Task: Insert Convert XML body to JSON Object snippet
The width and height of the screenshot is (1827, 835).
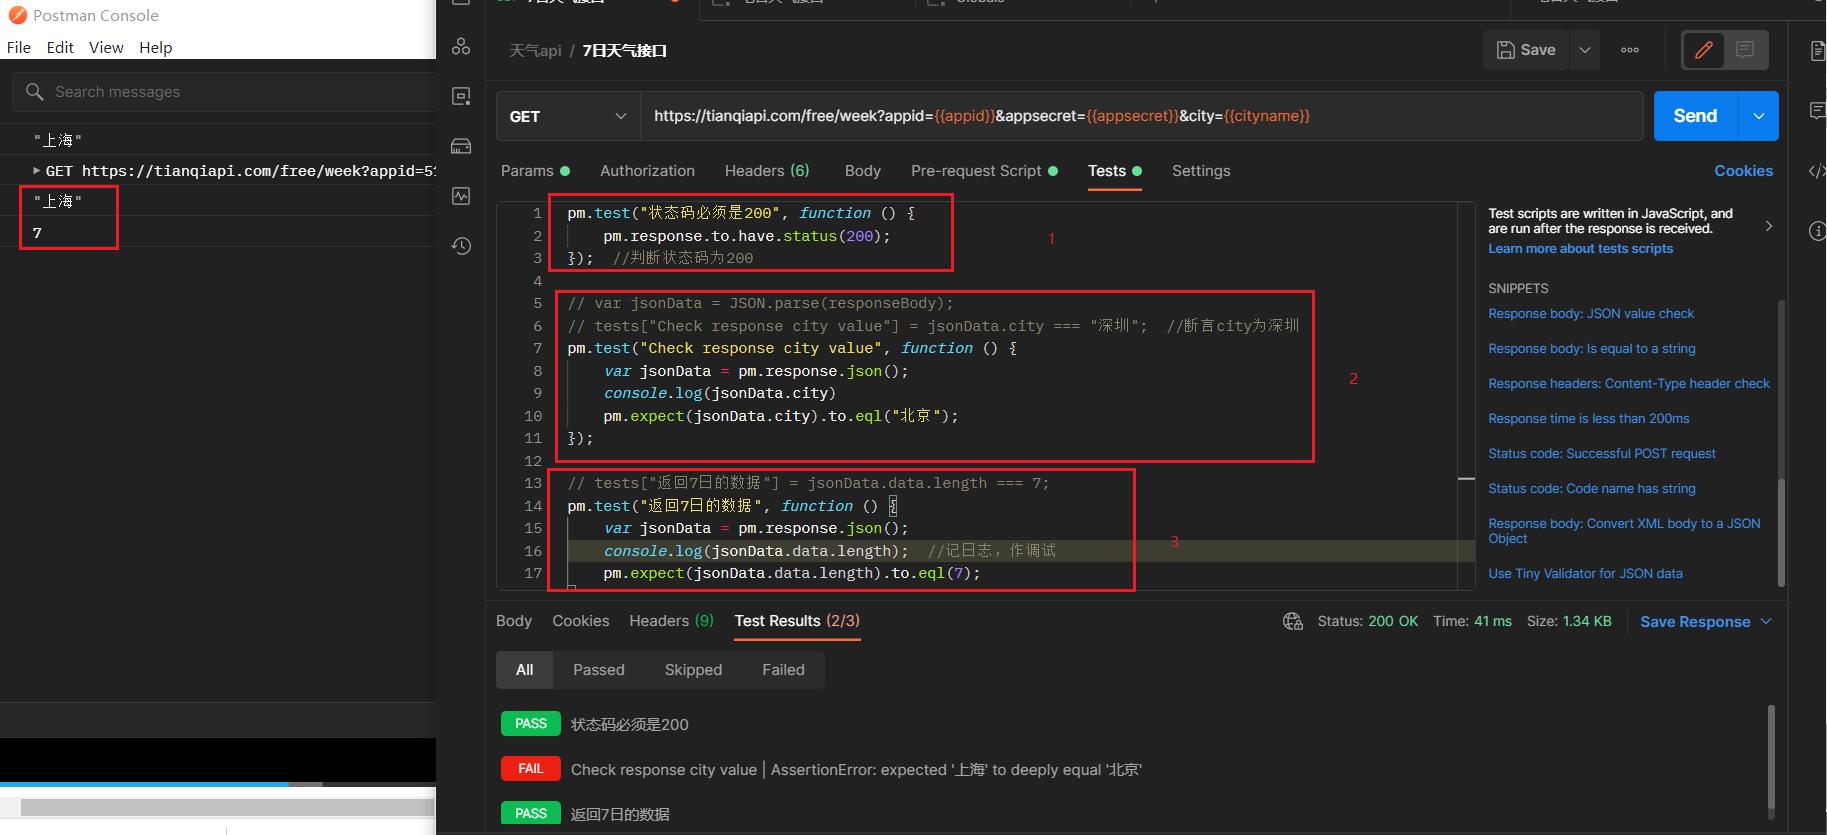Action: pos(1624,531)
